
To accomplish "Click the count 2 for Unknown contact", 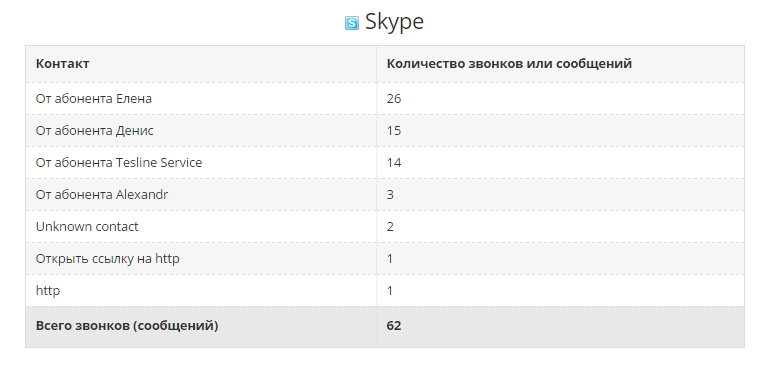I will pos(390,227).
